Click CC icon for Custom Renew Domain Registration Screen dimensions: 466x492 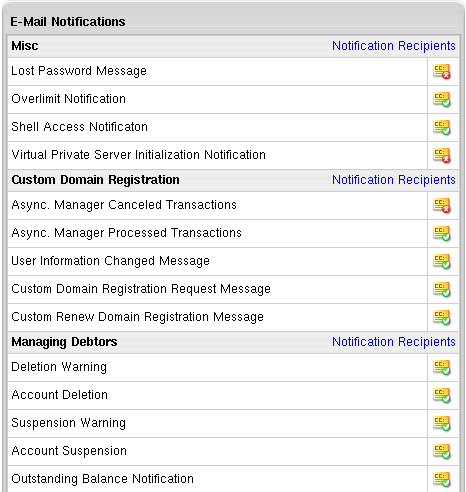click(442, 317)
